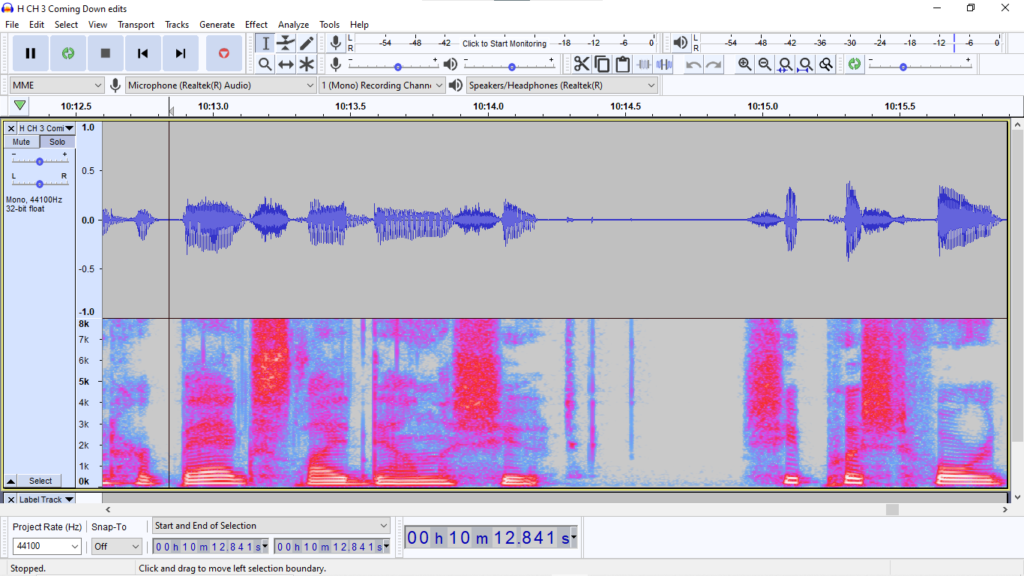
Task: Zoom Out of the waveform
Action: click(x=764, y=64)
